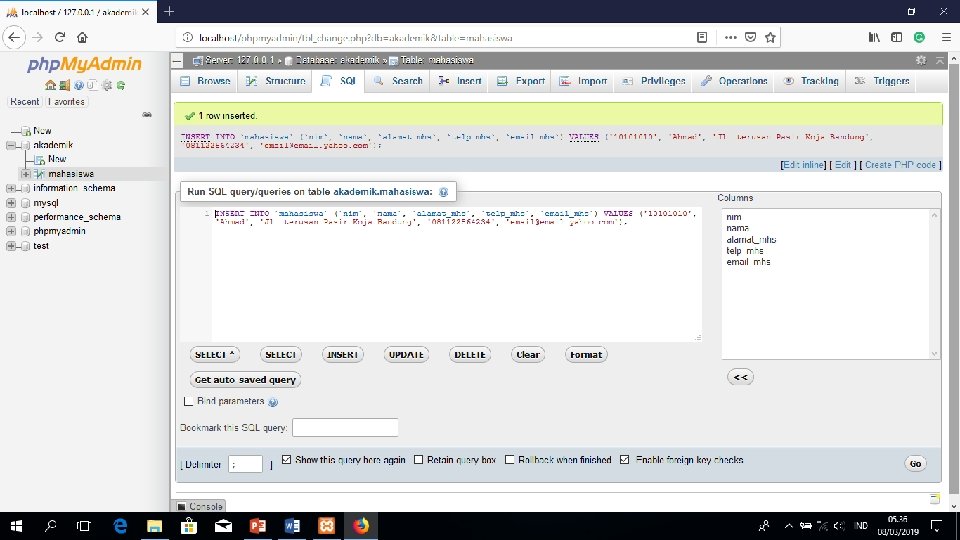Click Create PHP code link

pyautogui.click(x=900, y=165)
